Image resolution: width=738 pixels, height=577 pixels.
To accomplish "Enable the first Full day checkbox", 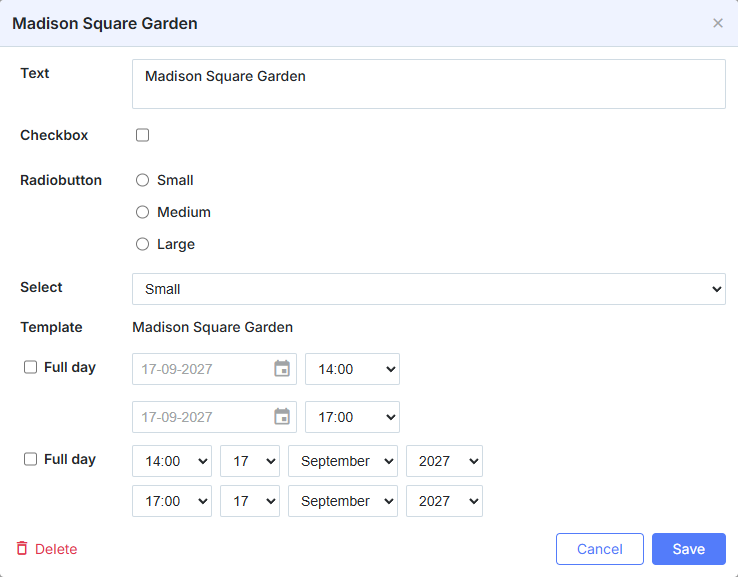I will [x=30, y=367].
